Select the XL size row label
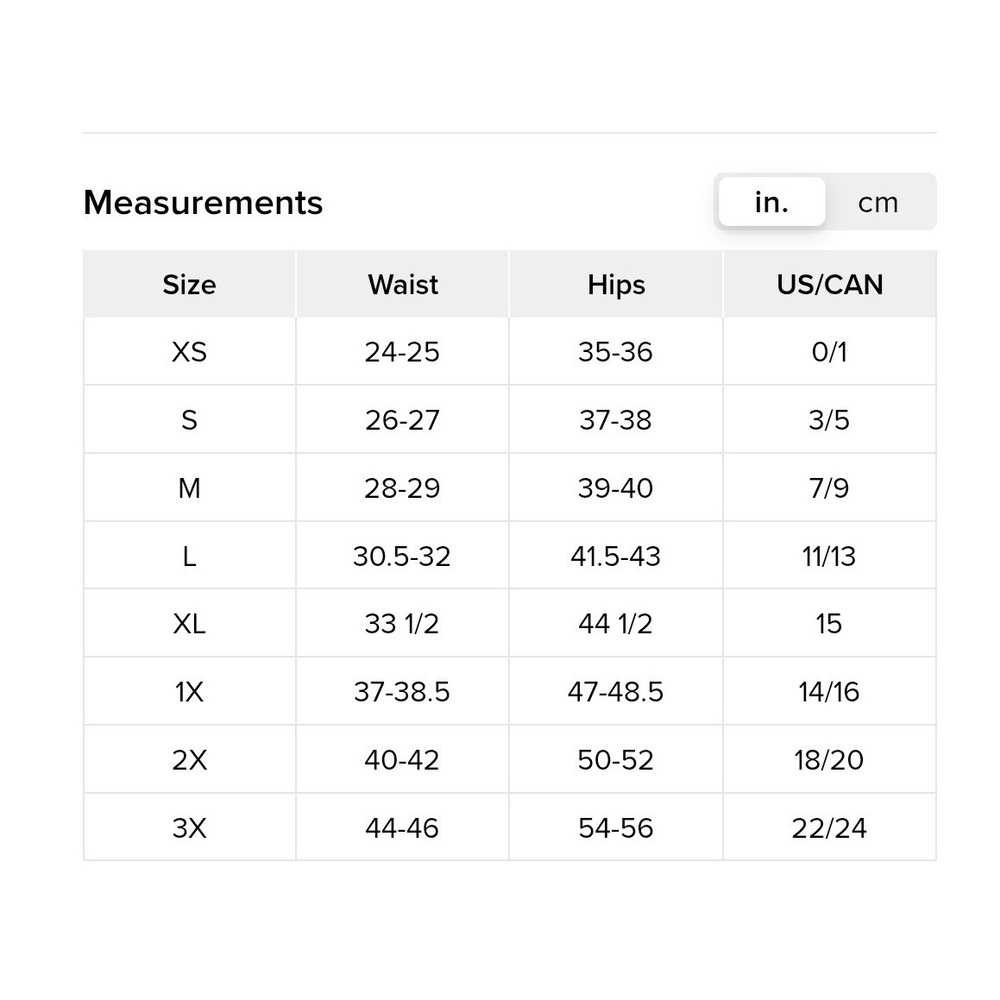 189,624
